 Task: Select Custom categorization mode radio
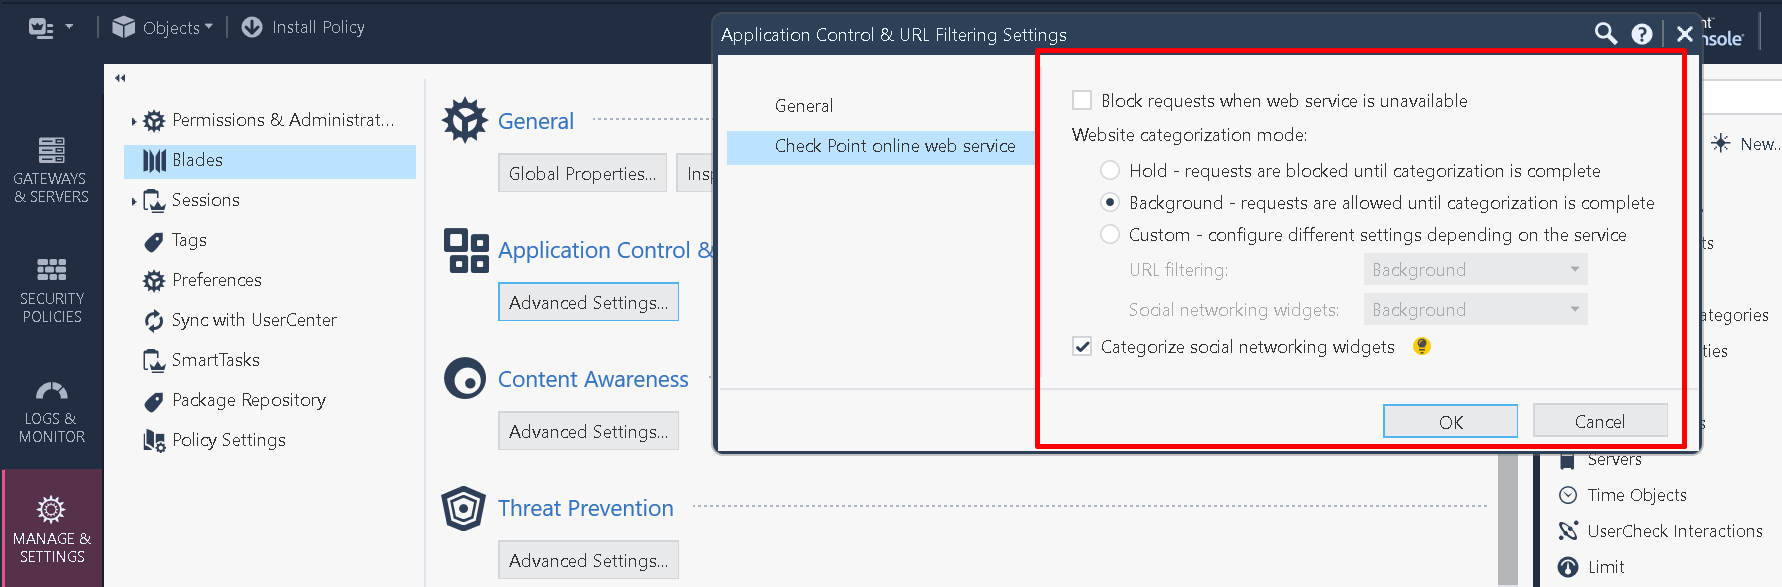[x=1110, y=234]
